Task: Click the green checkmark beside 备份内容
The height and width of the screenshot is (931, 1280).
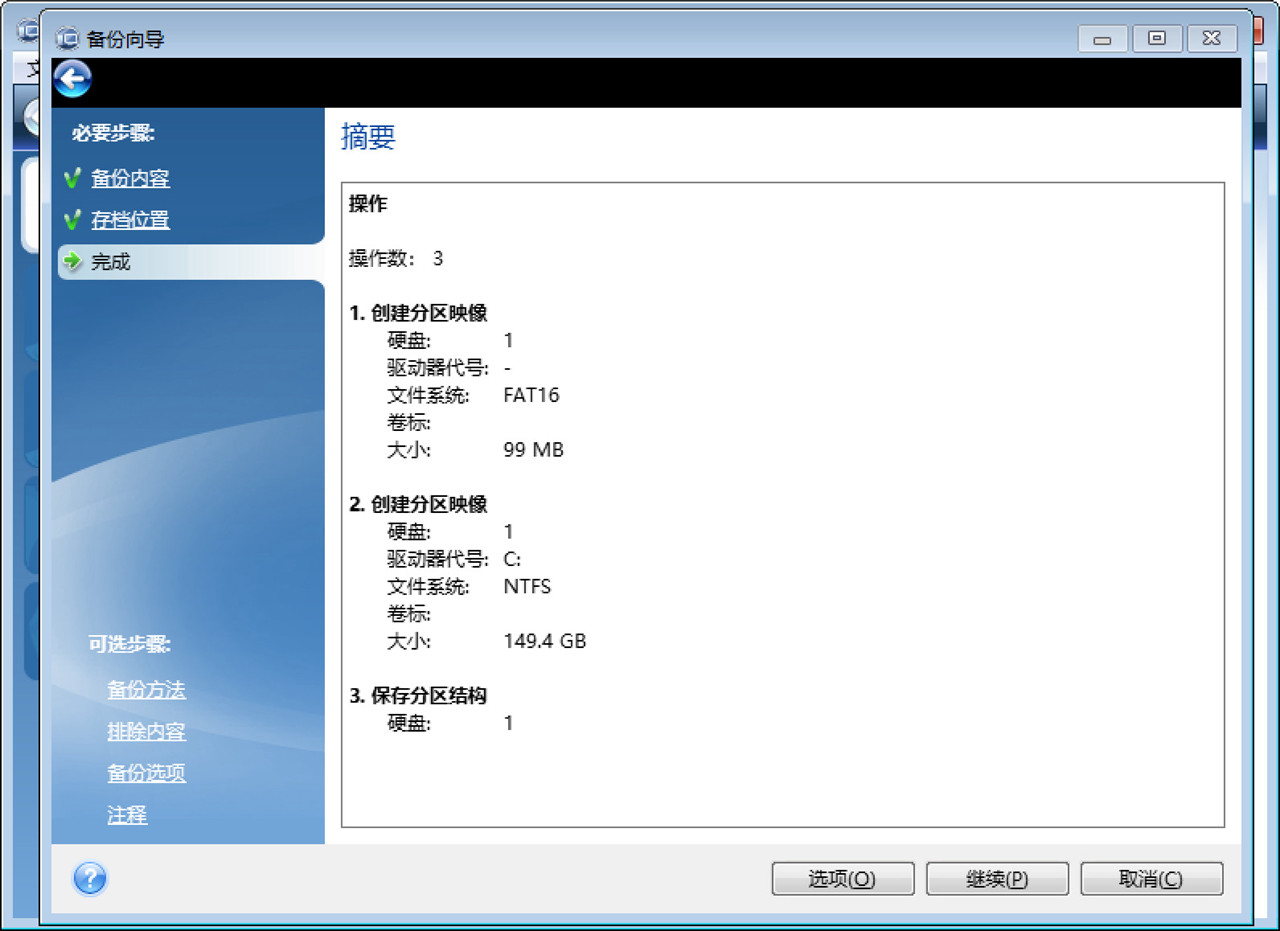Action: 72,177
